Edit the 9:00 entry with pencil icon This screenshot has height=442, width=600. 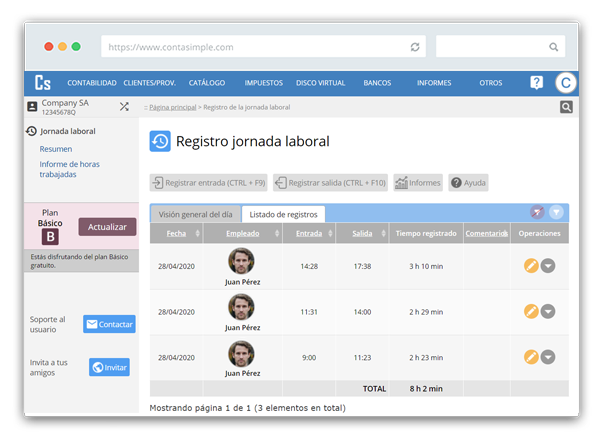point(531,357)
